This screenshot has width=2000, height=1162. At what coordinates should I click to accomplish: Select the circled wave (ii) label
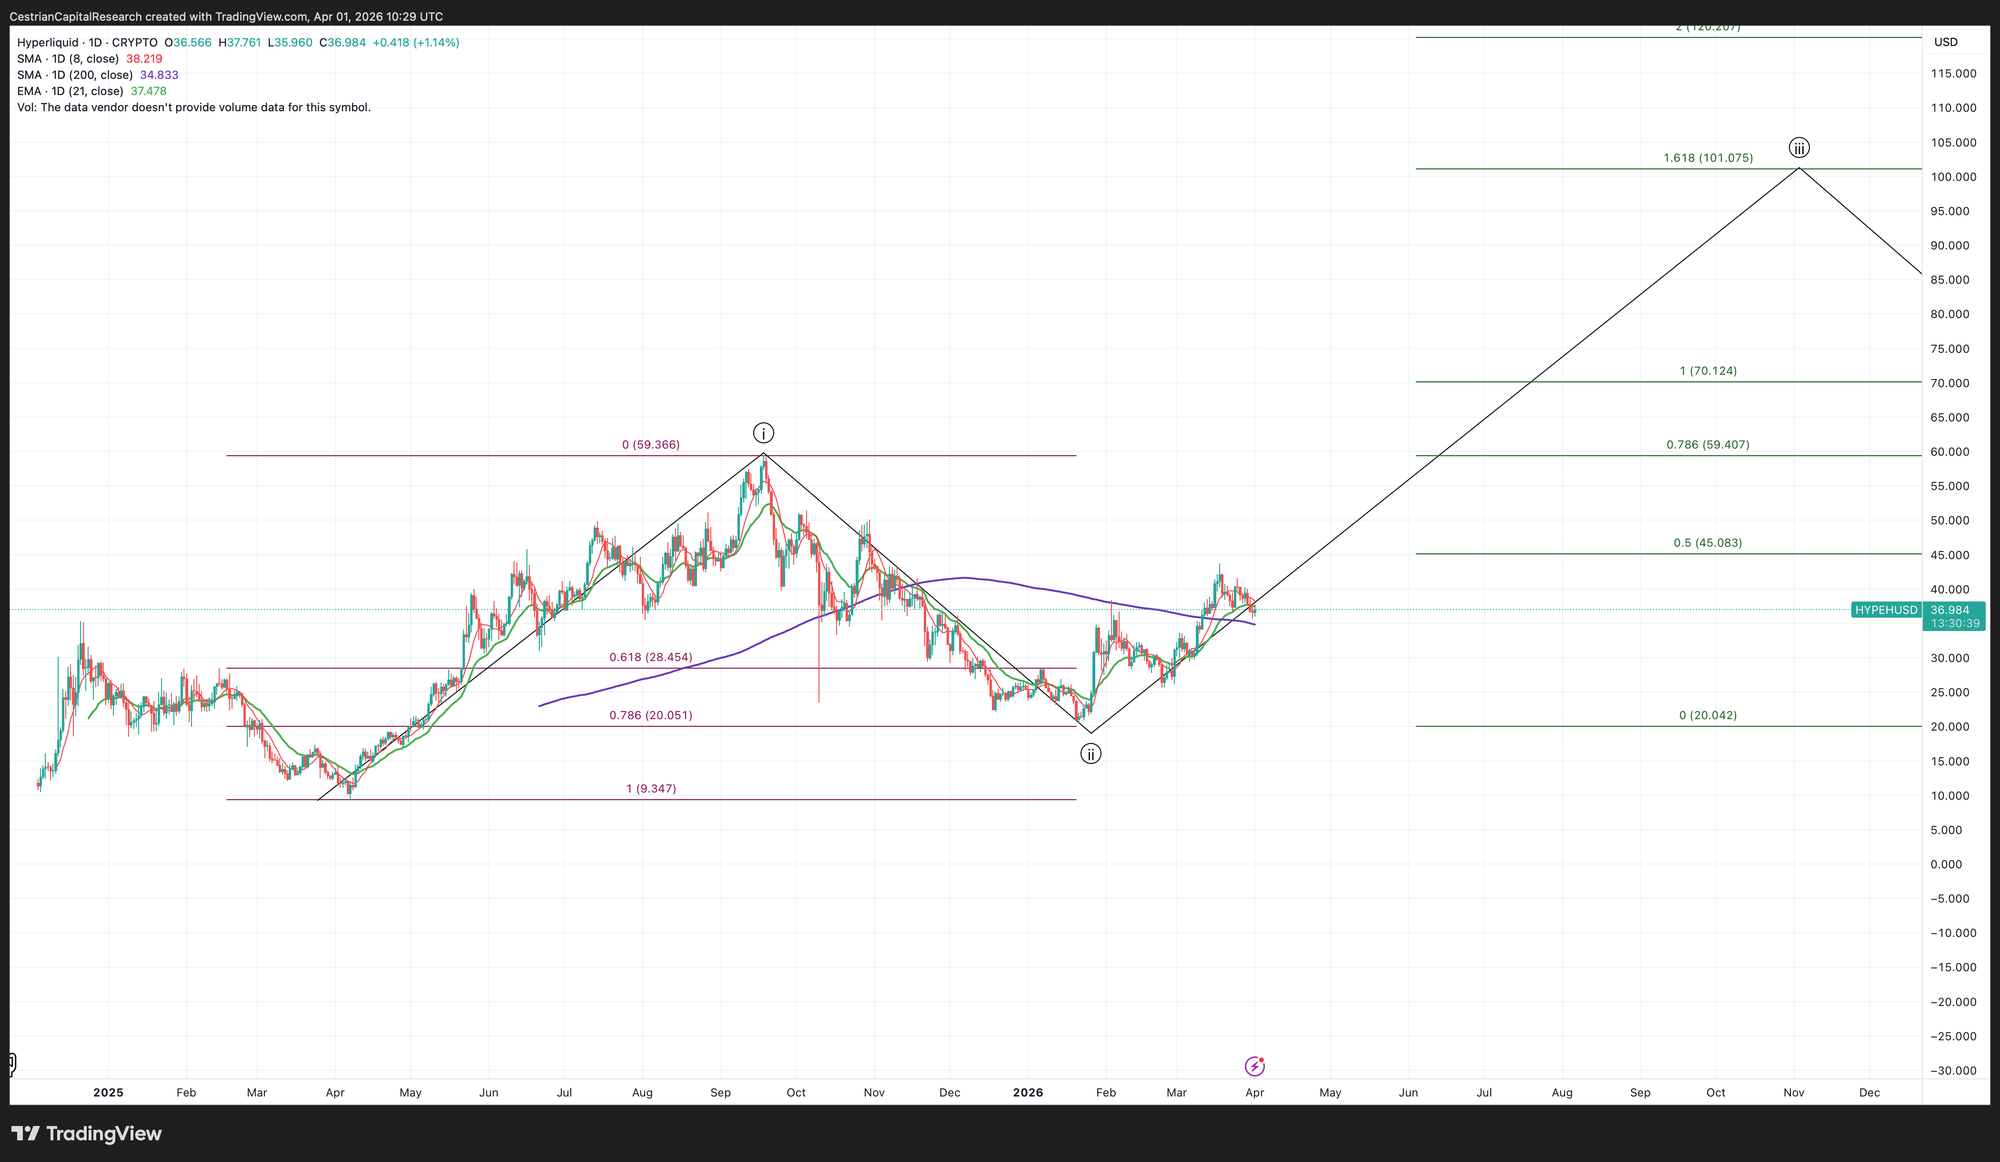coord(1090,754)
